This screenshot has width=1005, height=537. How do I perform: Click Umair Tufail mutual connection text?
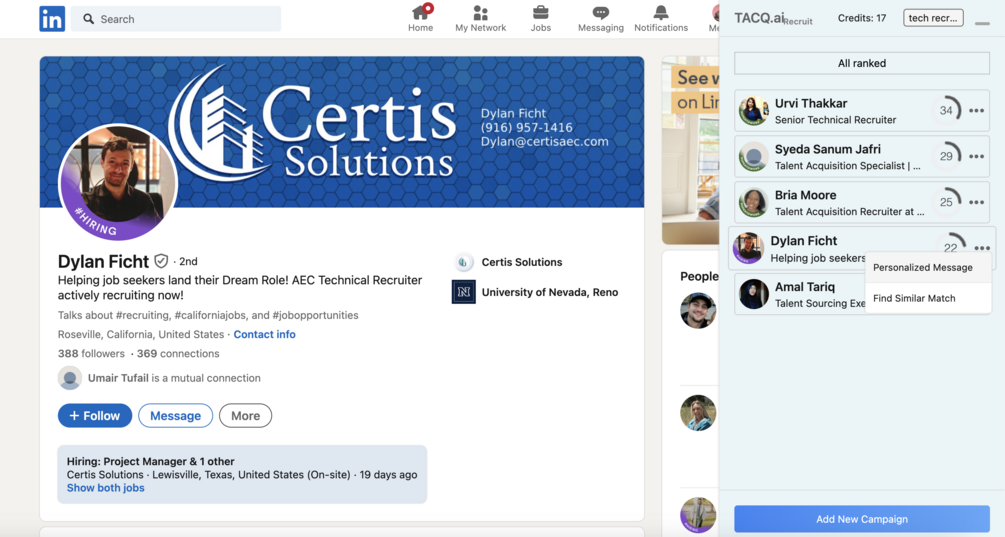click(174, 378)
